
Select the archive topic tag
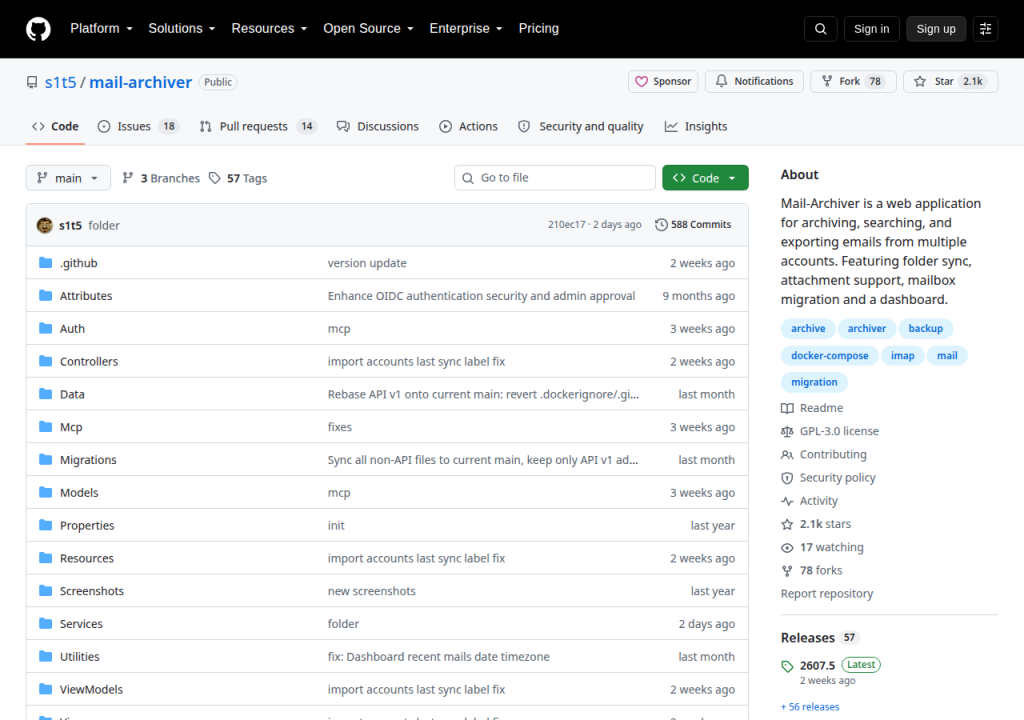(808, 329)
